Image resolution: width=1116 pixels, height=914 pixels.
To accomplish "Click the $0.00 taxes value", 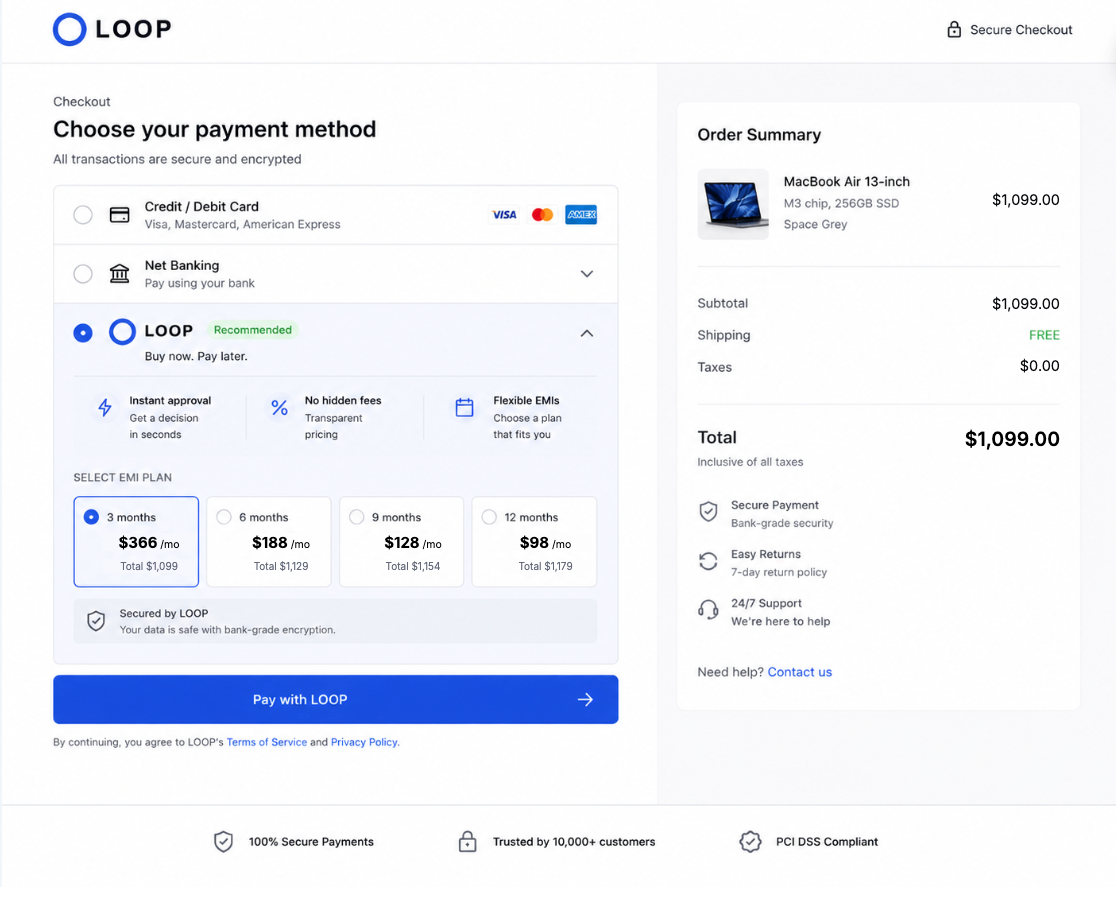I will point(1039,366).
